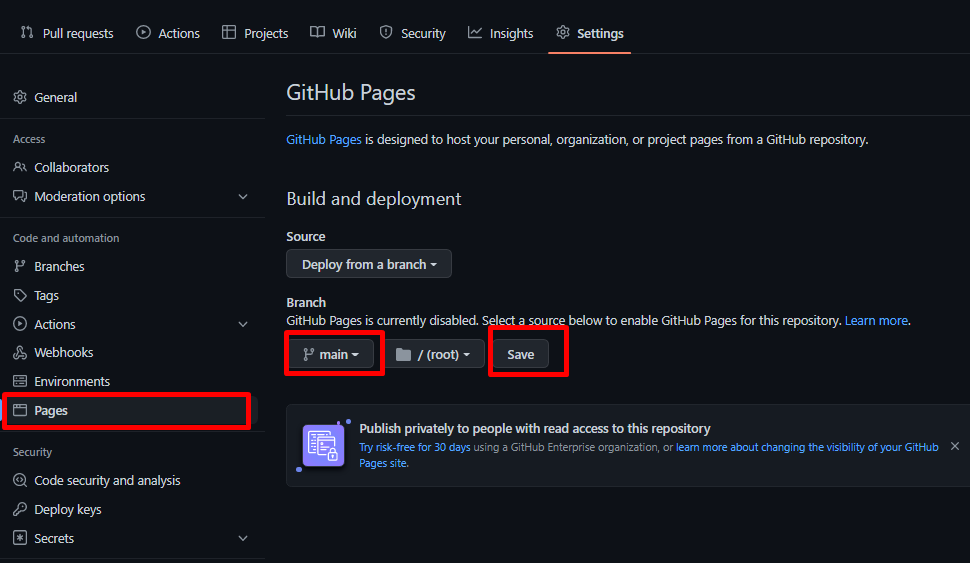
Task: Click the Pages browser icon in sidebar
Action: coord(20,410)
